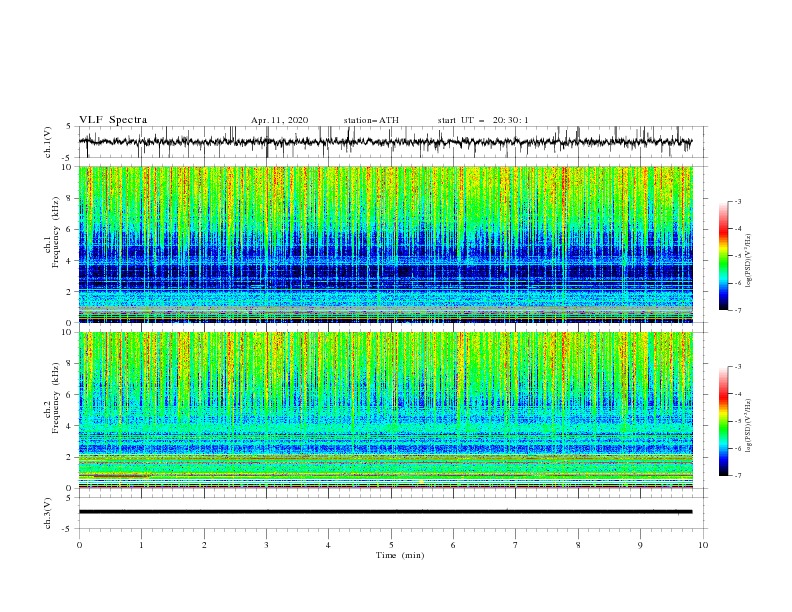Click the -7 tick on upper colorbar
The width and height of the screenshot is (792, 612).
click(x=738, y=311)
